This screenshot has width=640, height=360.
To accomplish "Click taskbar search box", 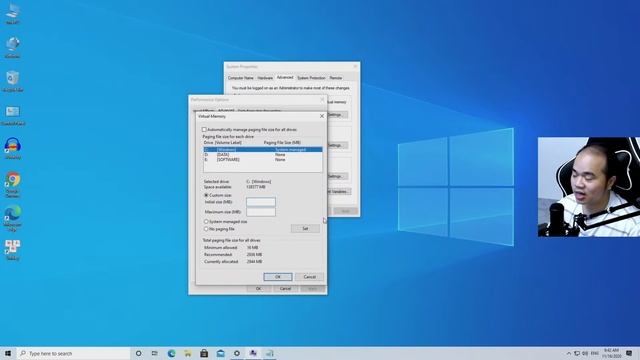I will tap(73, 353).
